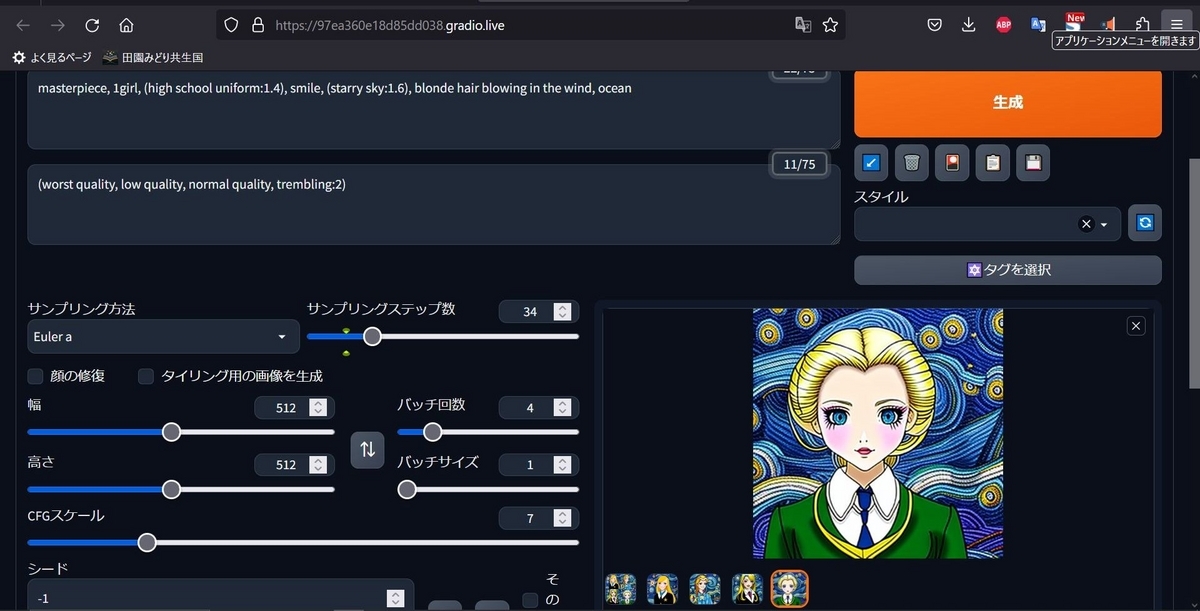This screenshot has width=1200, height=611.
Task: Click the orange 生成 button
Action: (1008, 102)
